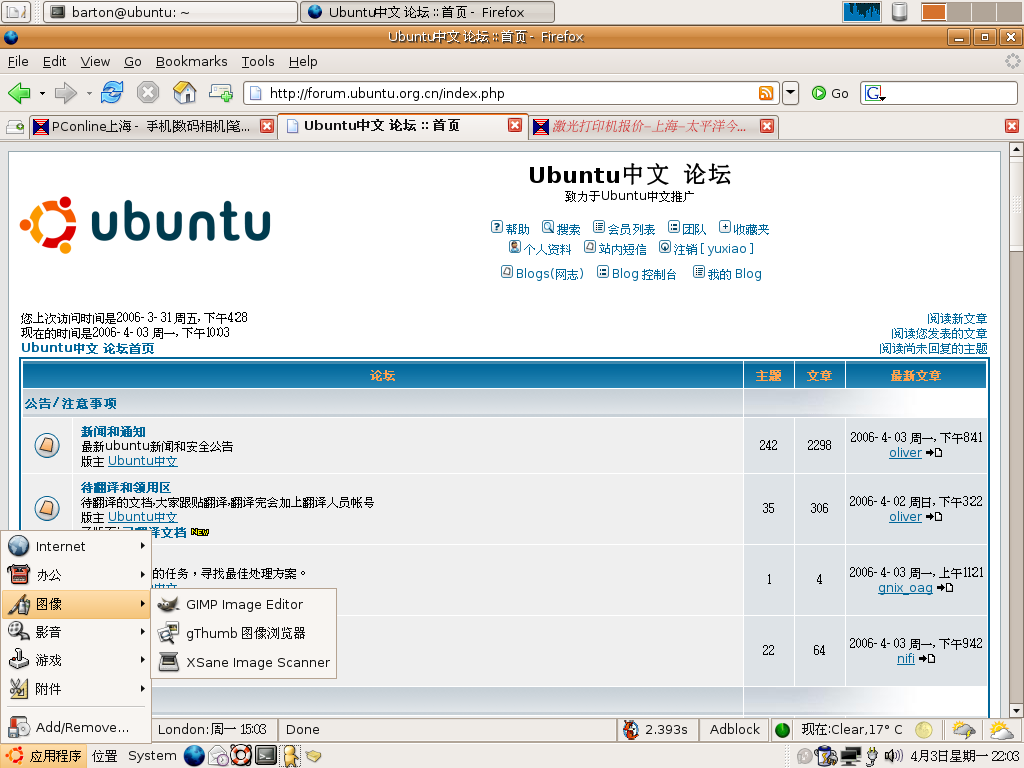Screen dimensions: 1024x768
Task: Close the Ubuntu中文 论坛 tab
Action: (x=515, y=125)
